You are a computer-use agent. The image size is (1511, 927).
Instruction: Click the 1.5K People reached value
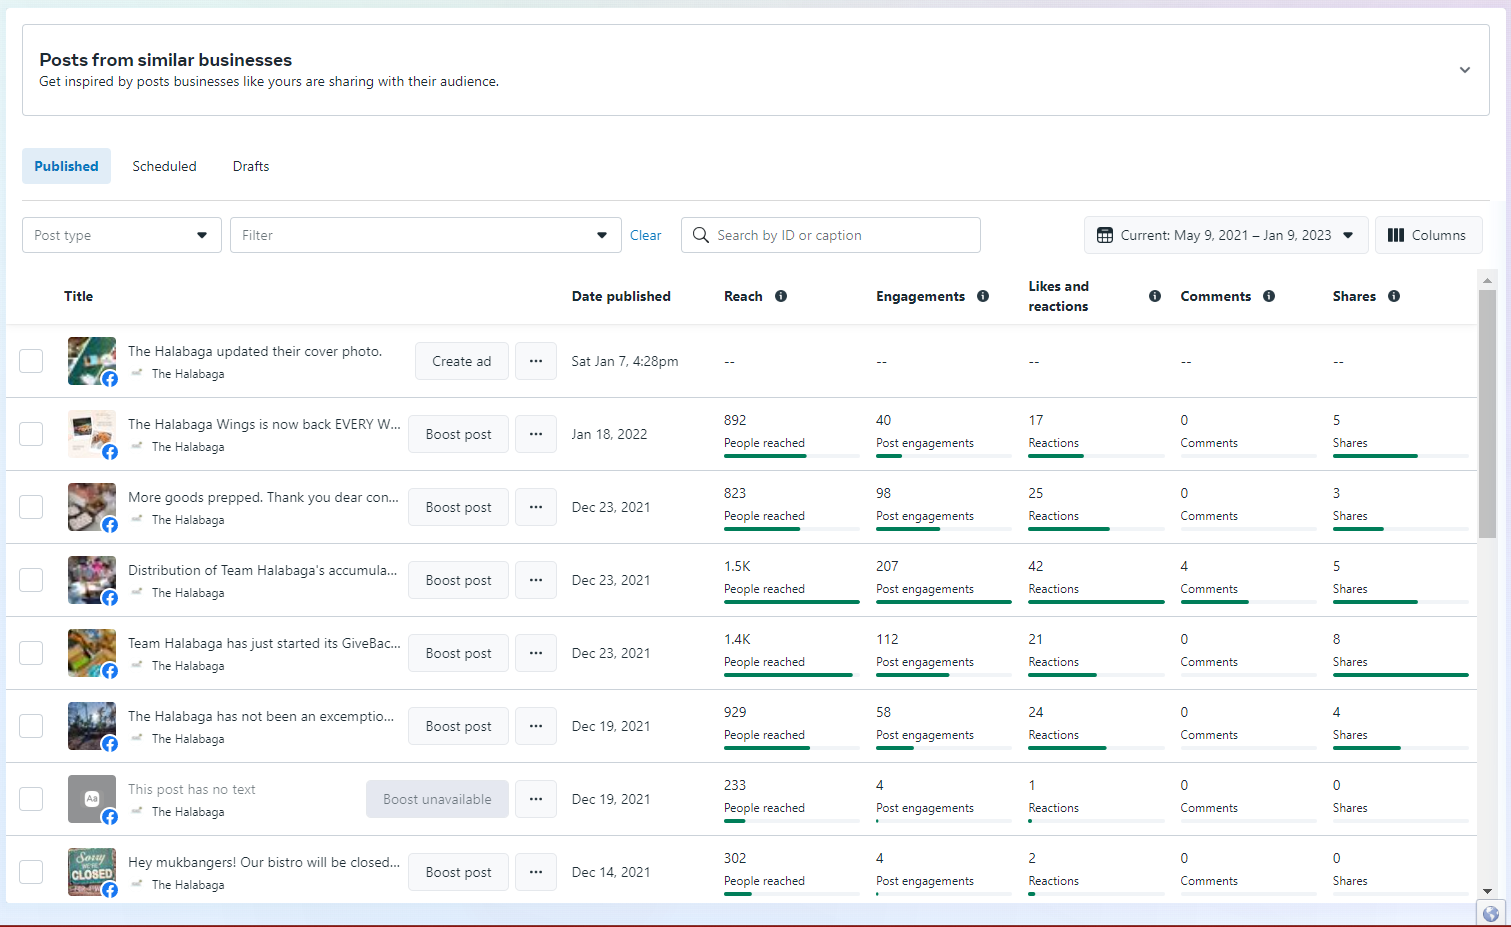point(737,566)
